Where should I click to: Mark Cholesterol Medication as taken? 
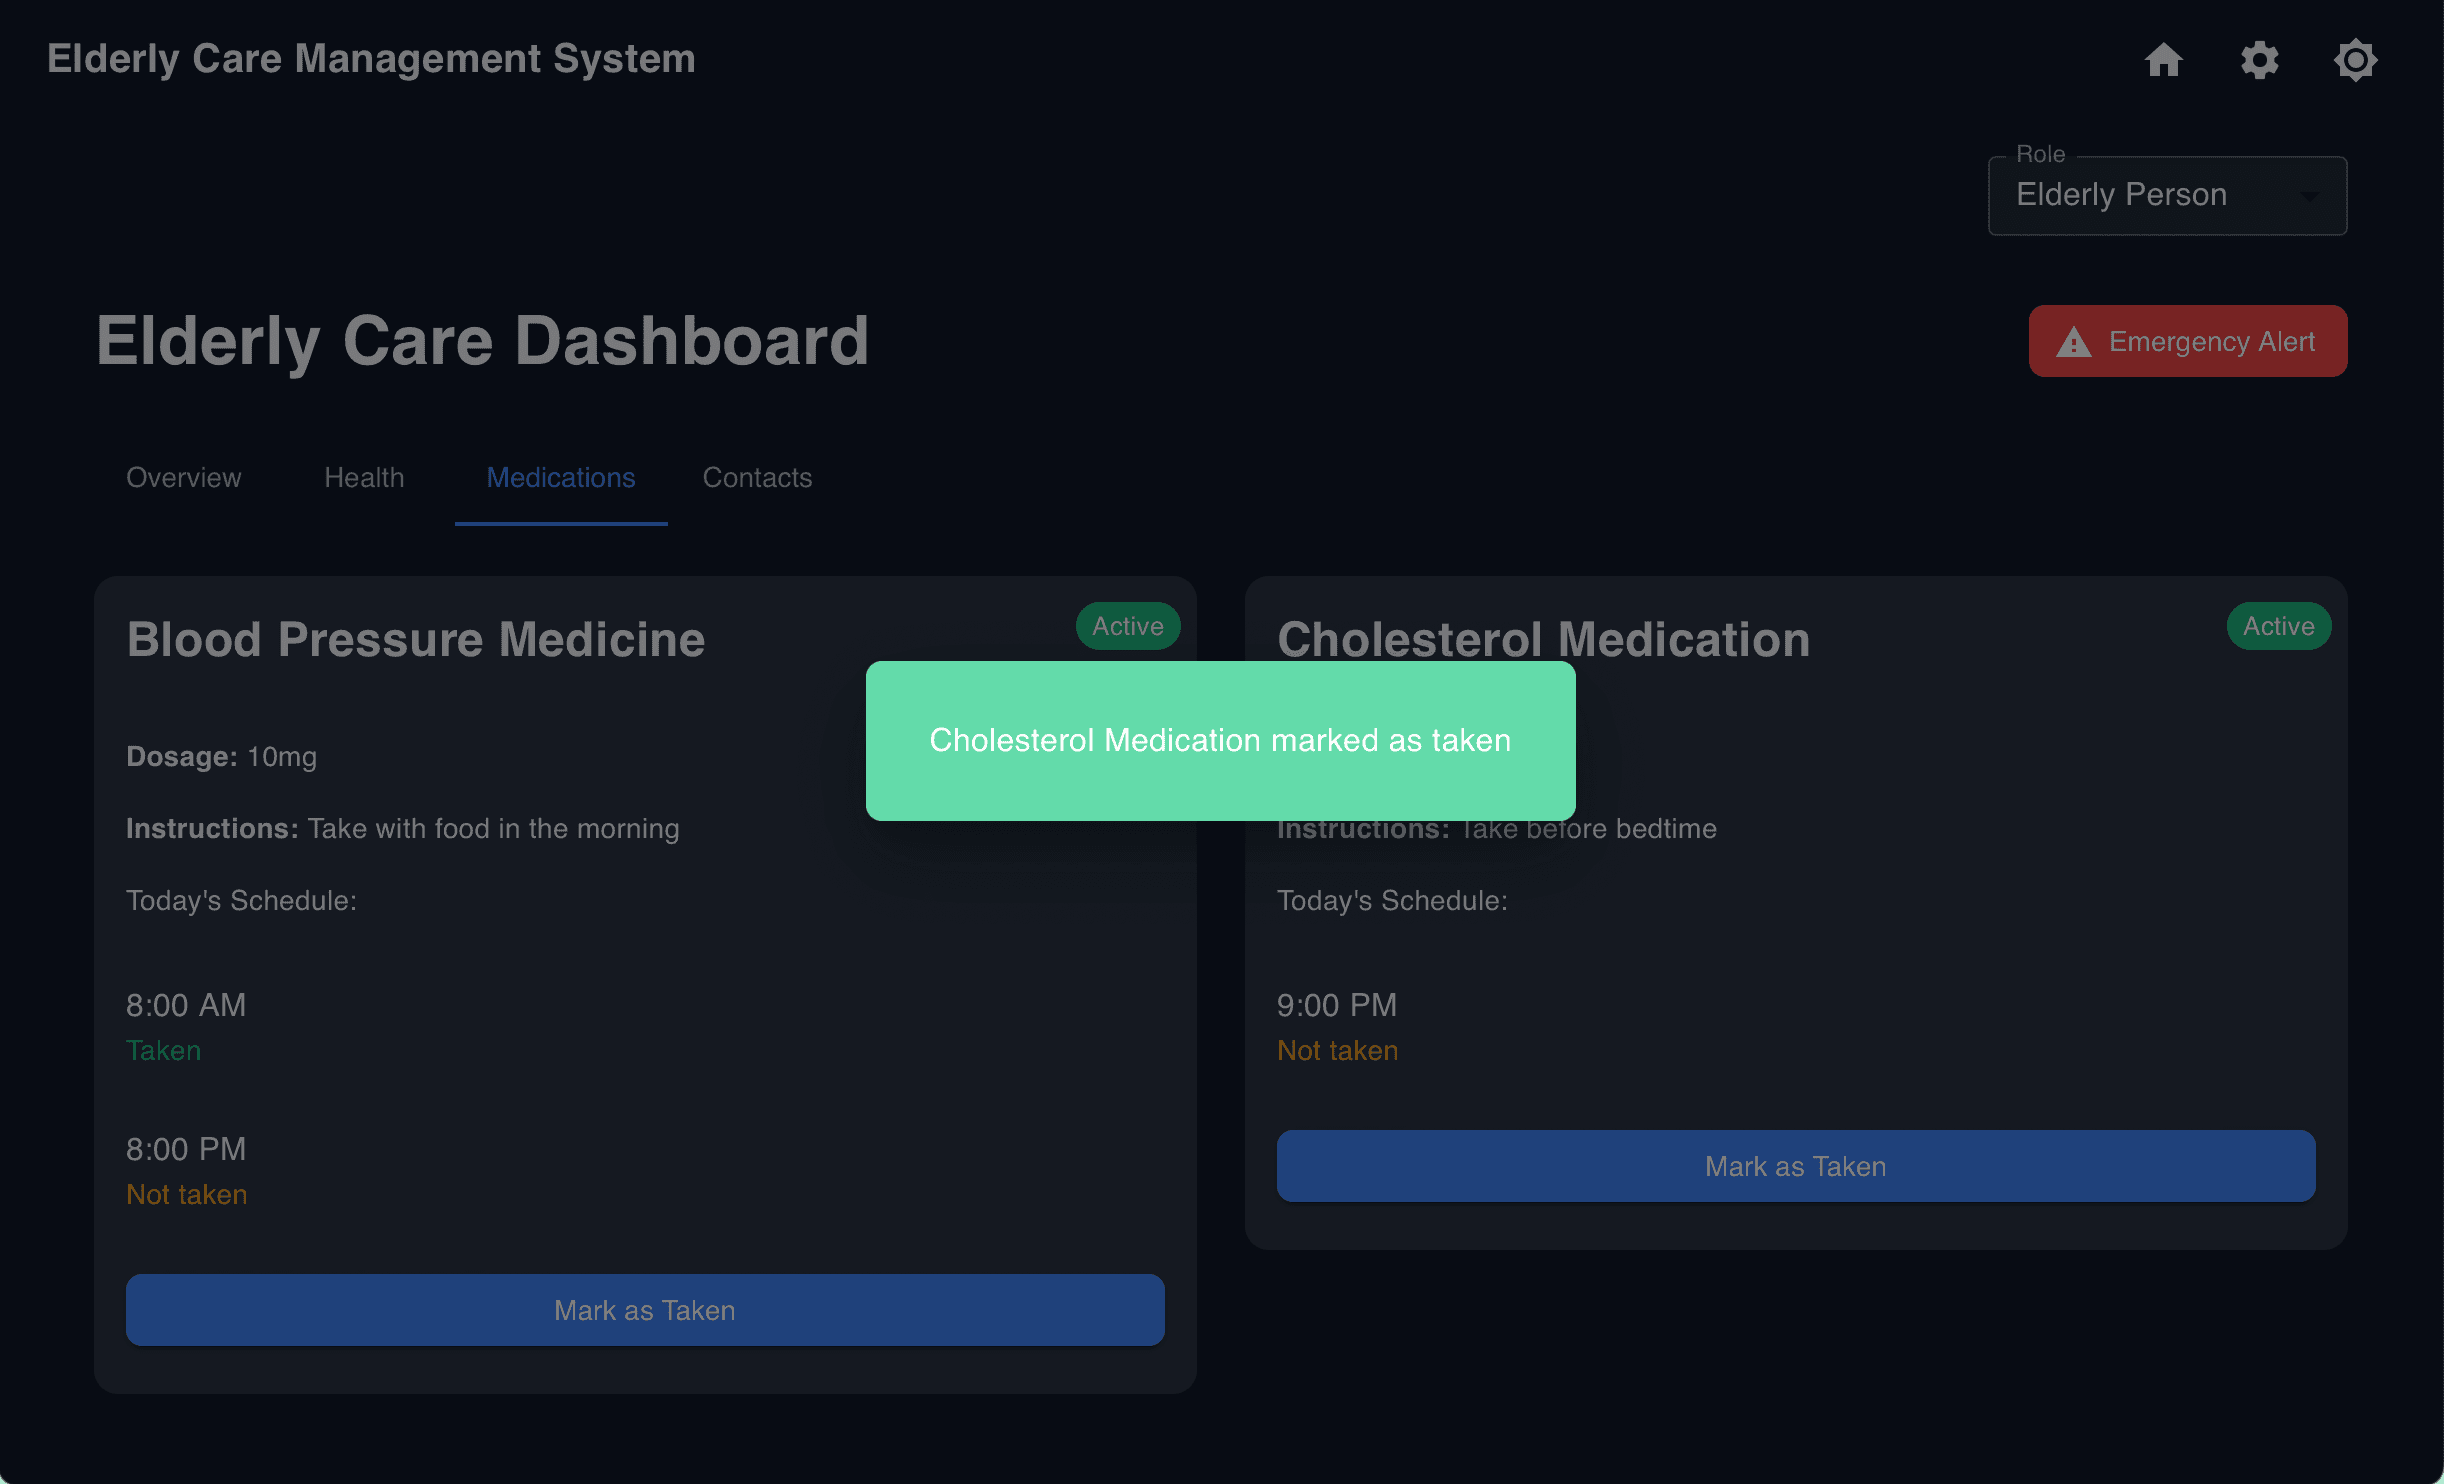[x=1796, y=1166]
